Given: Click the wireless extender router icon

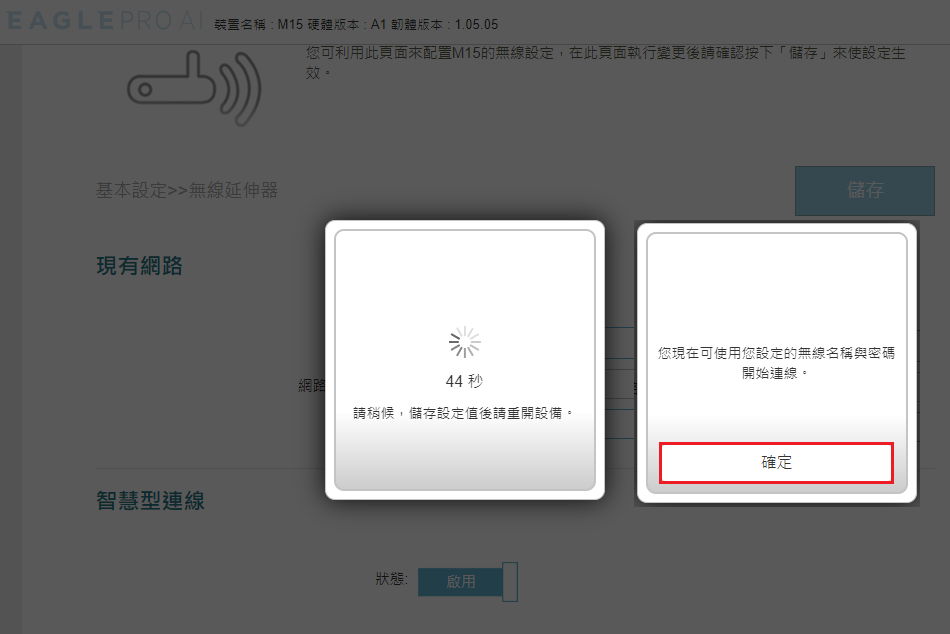Looking at the screenshot, I should click(194, 88).
